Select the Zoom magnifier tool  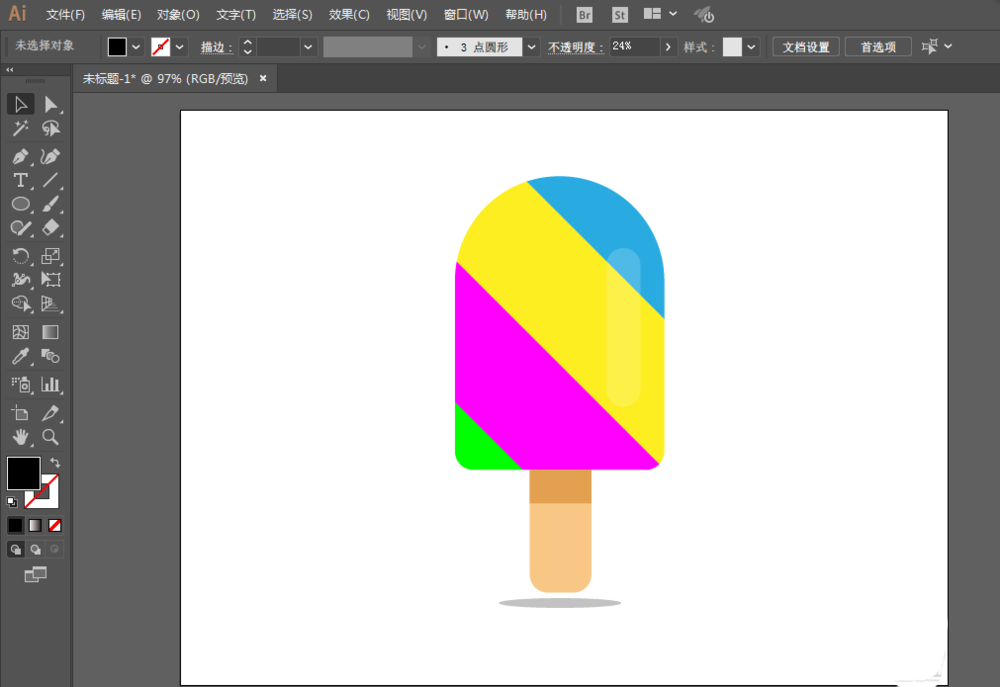[x=50, y=437]
